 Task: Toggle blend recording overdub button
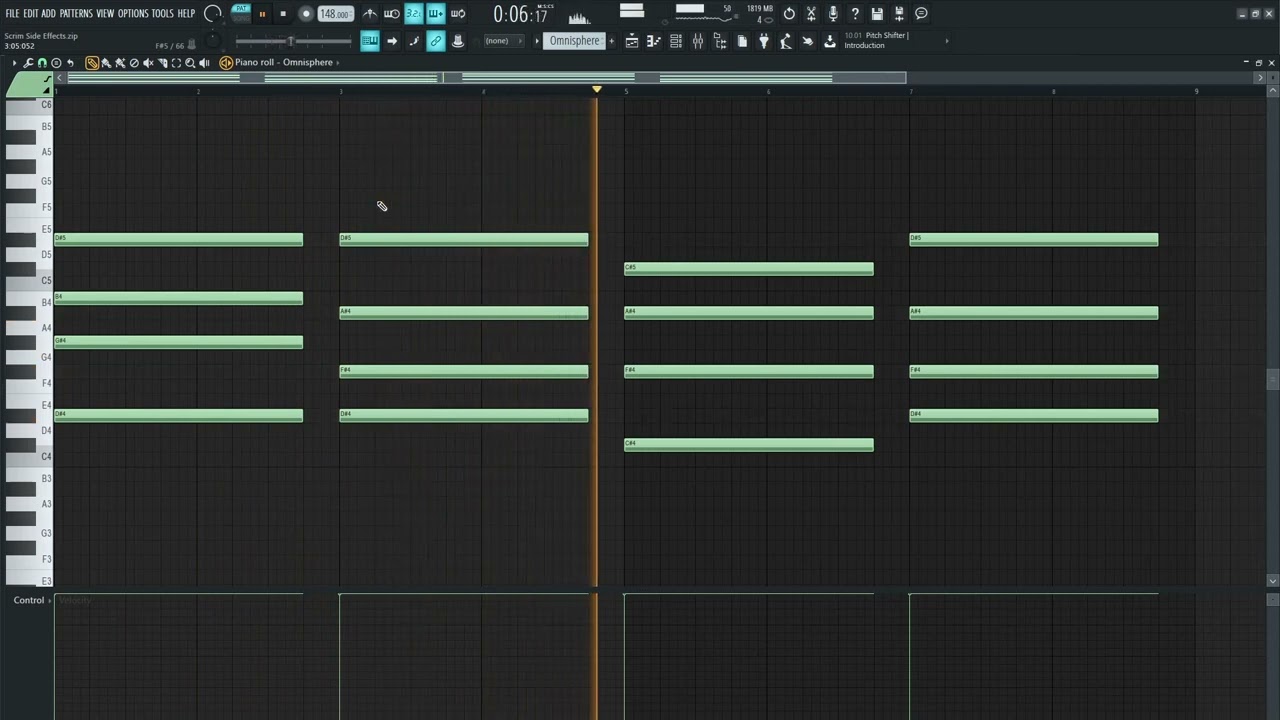[x=436, y=13]
